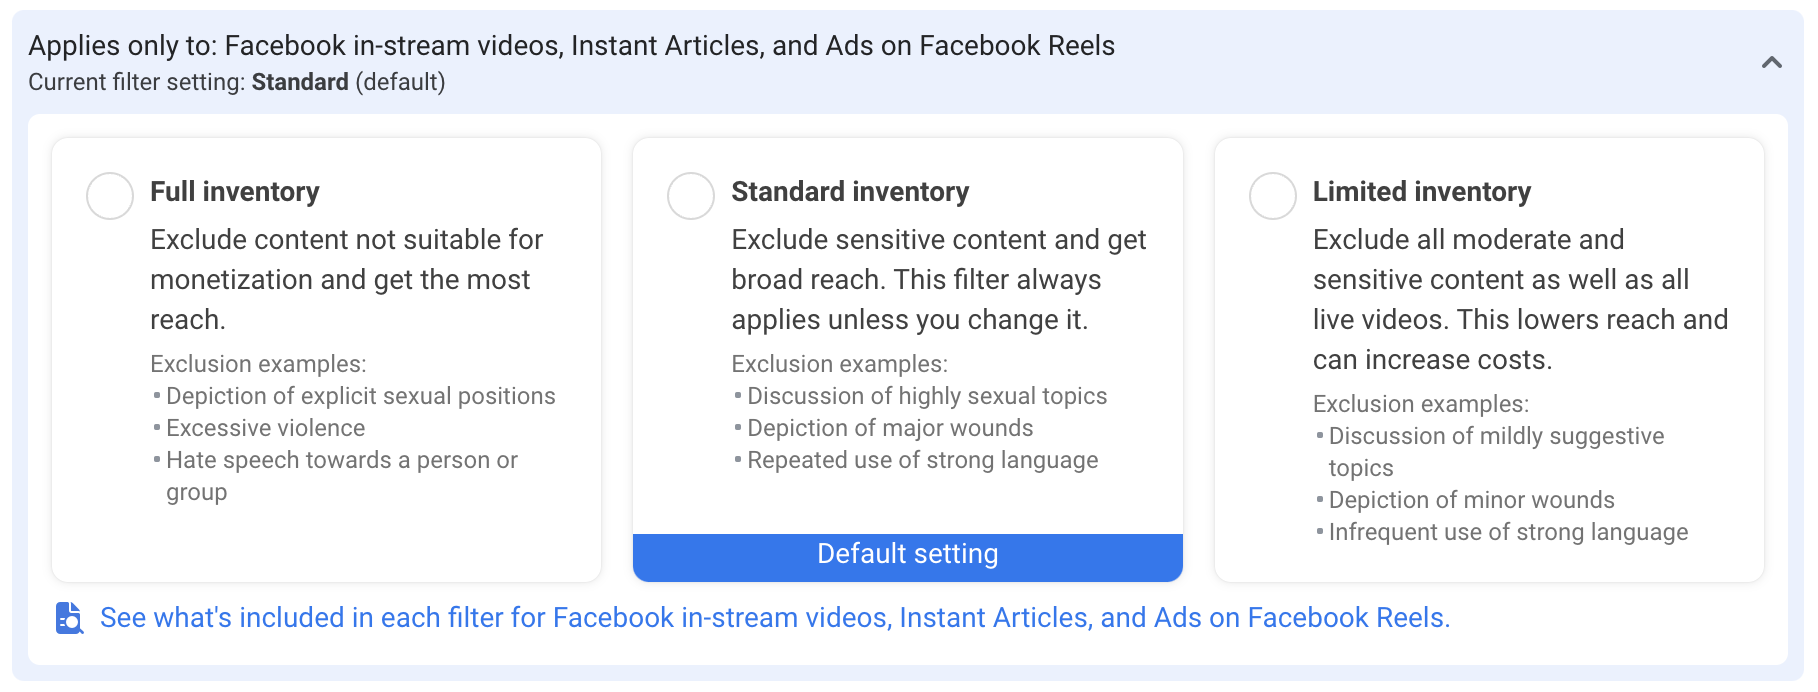Click 'Depiction of major wounds' example
Viewport: 1818px width, 692px height.
tap(890, 428)
